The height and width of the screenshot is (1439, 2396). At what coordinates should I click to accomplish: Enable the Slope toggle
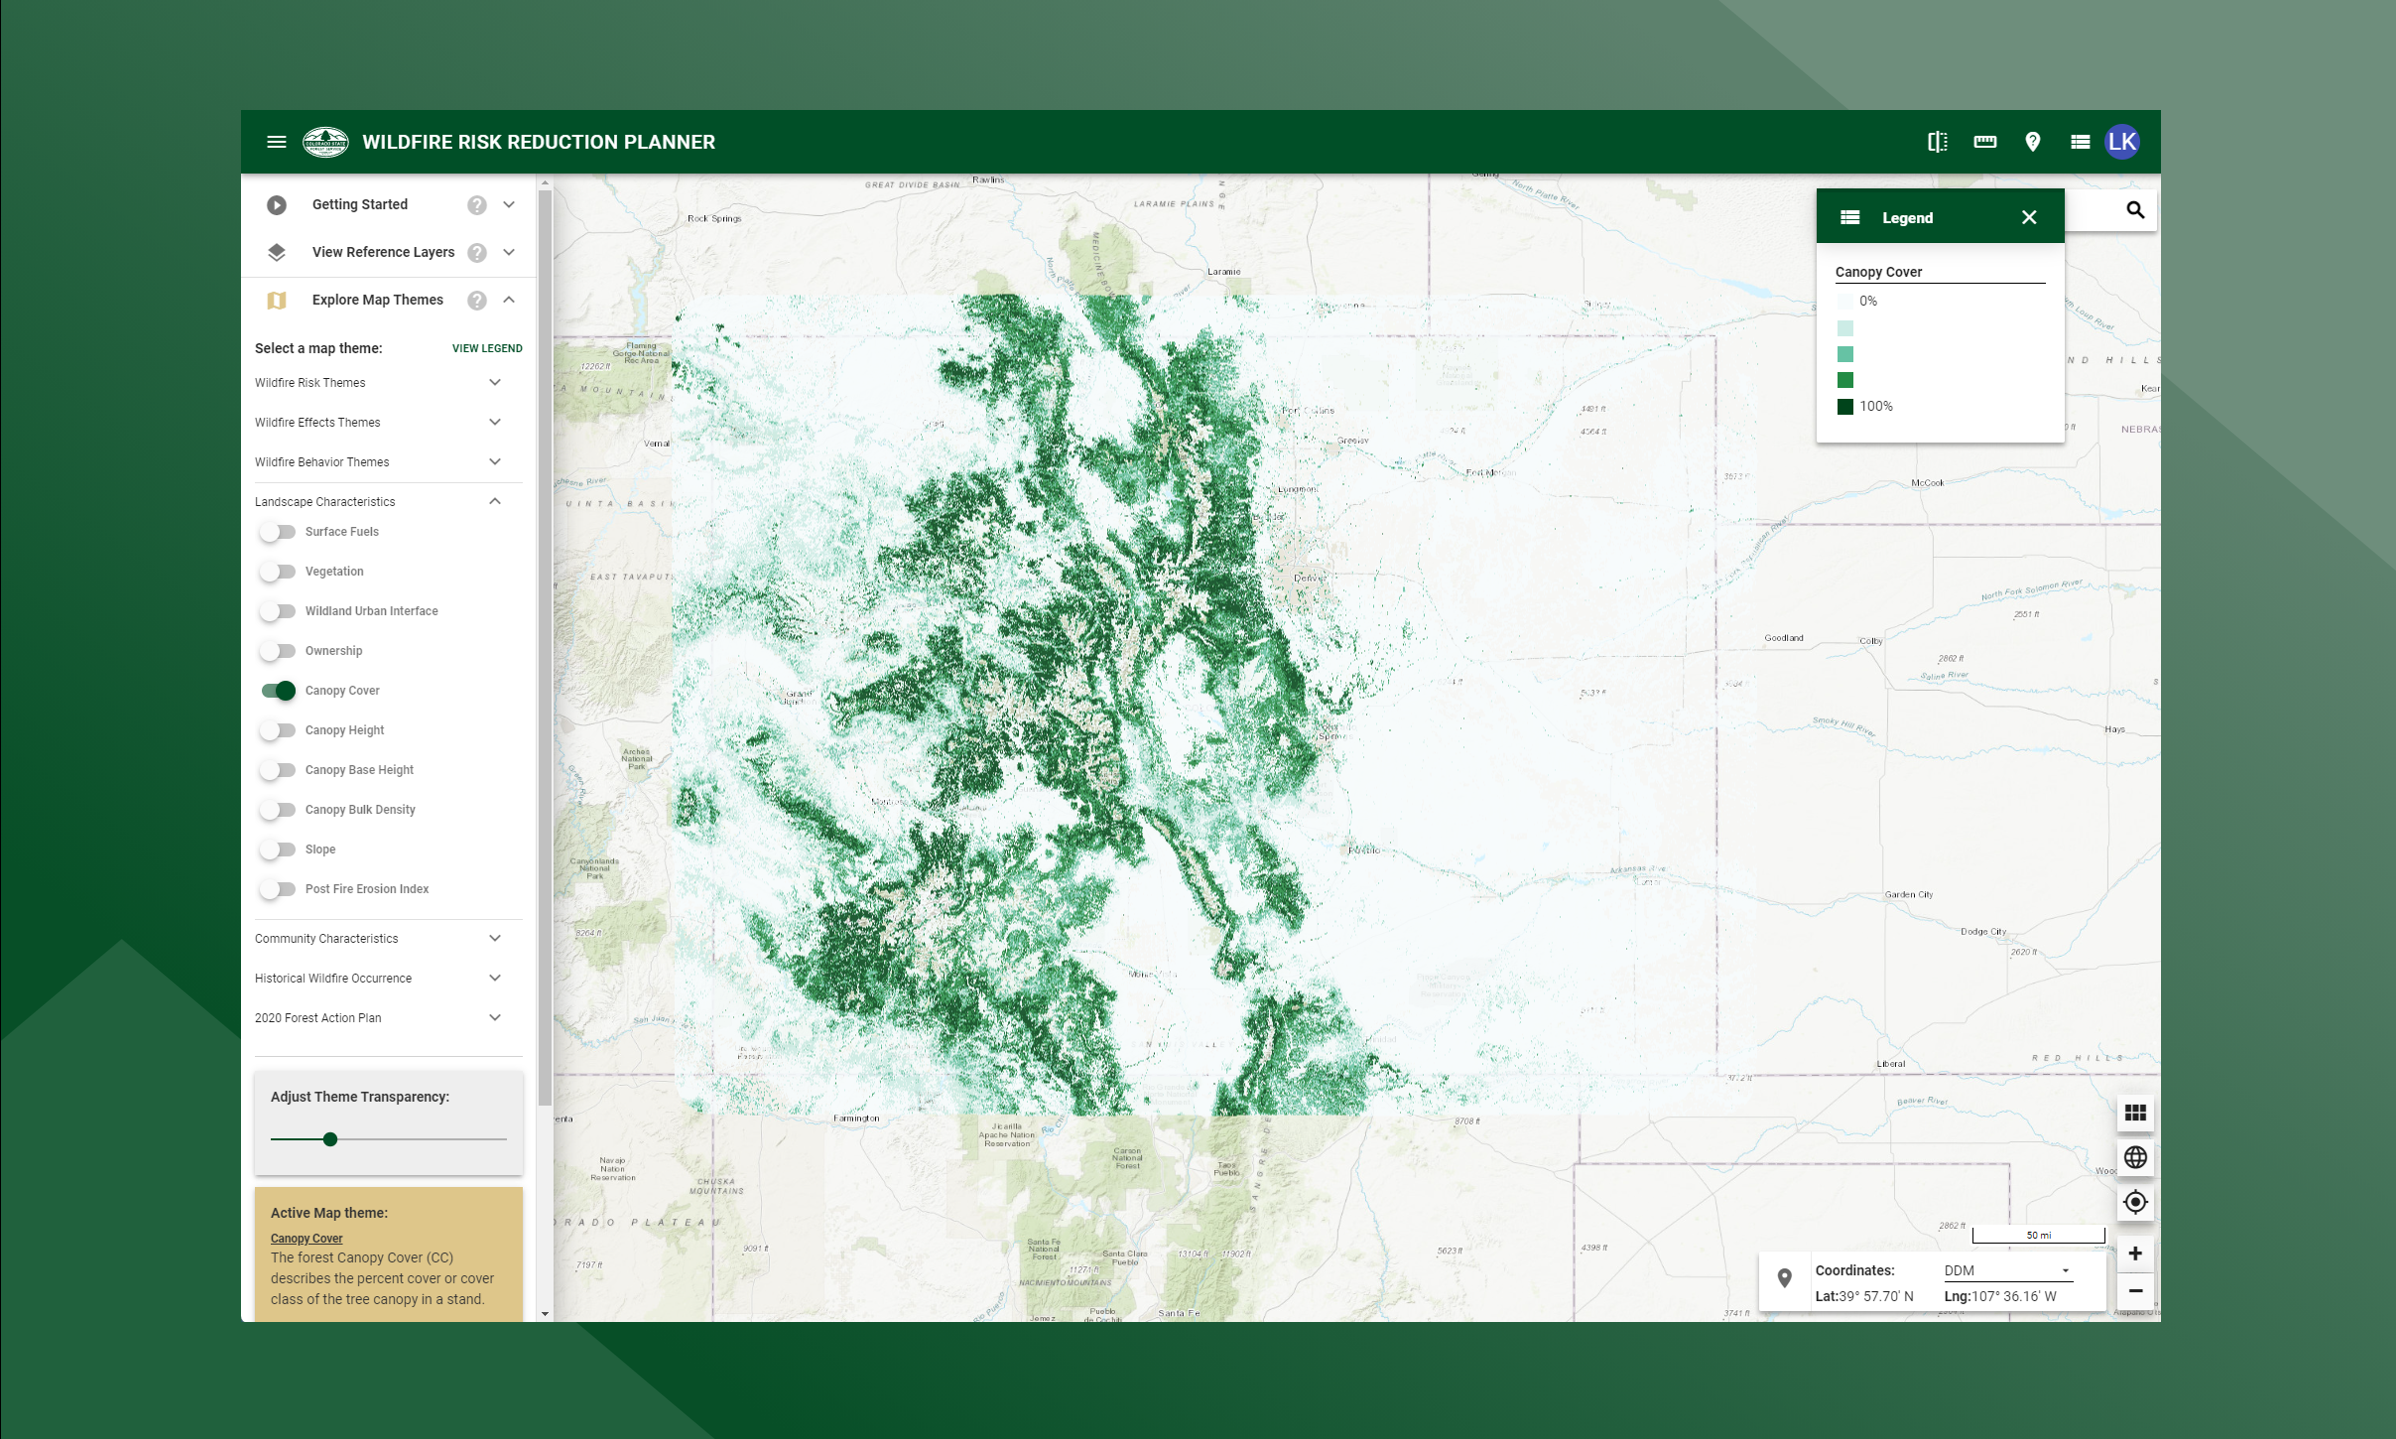pyautogui.click(x=277, y=849)
